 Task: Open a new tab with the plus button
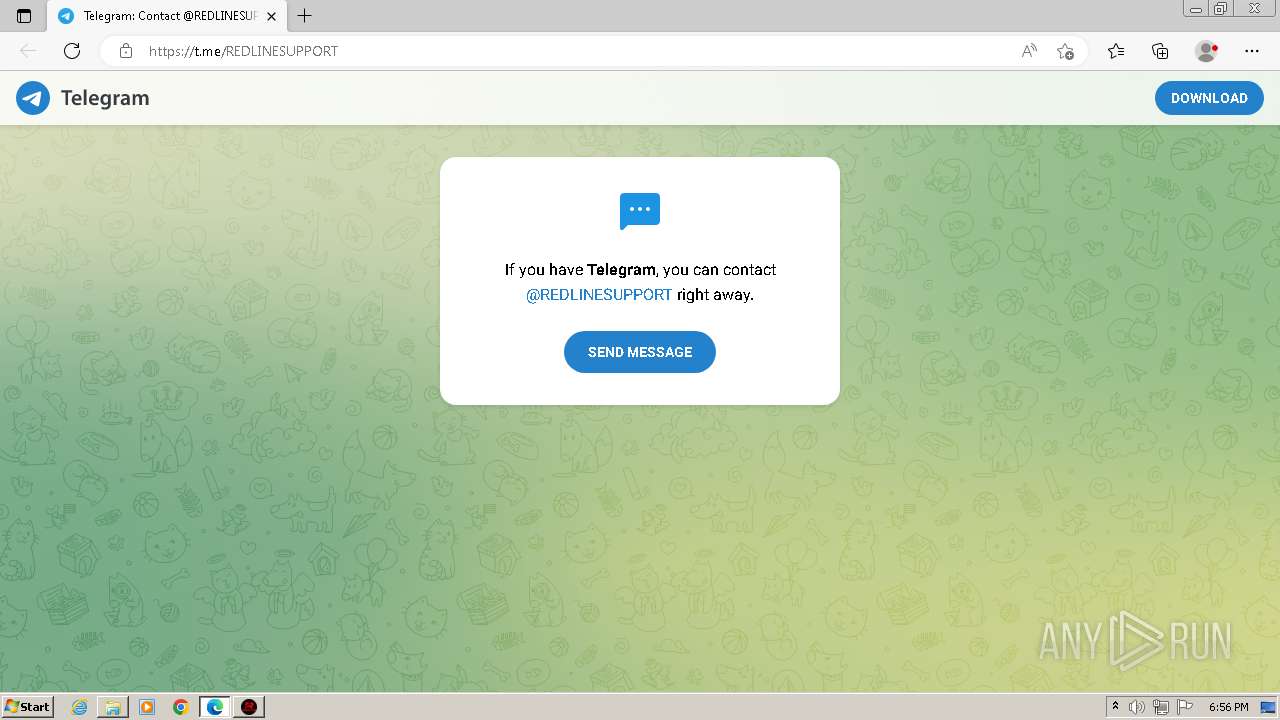coord(305,16)
